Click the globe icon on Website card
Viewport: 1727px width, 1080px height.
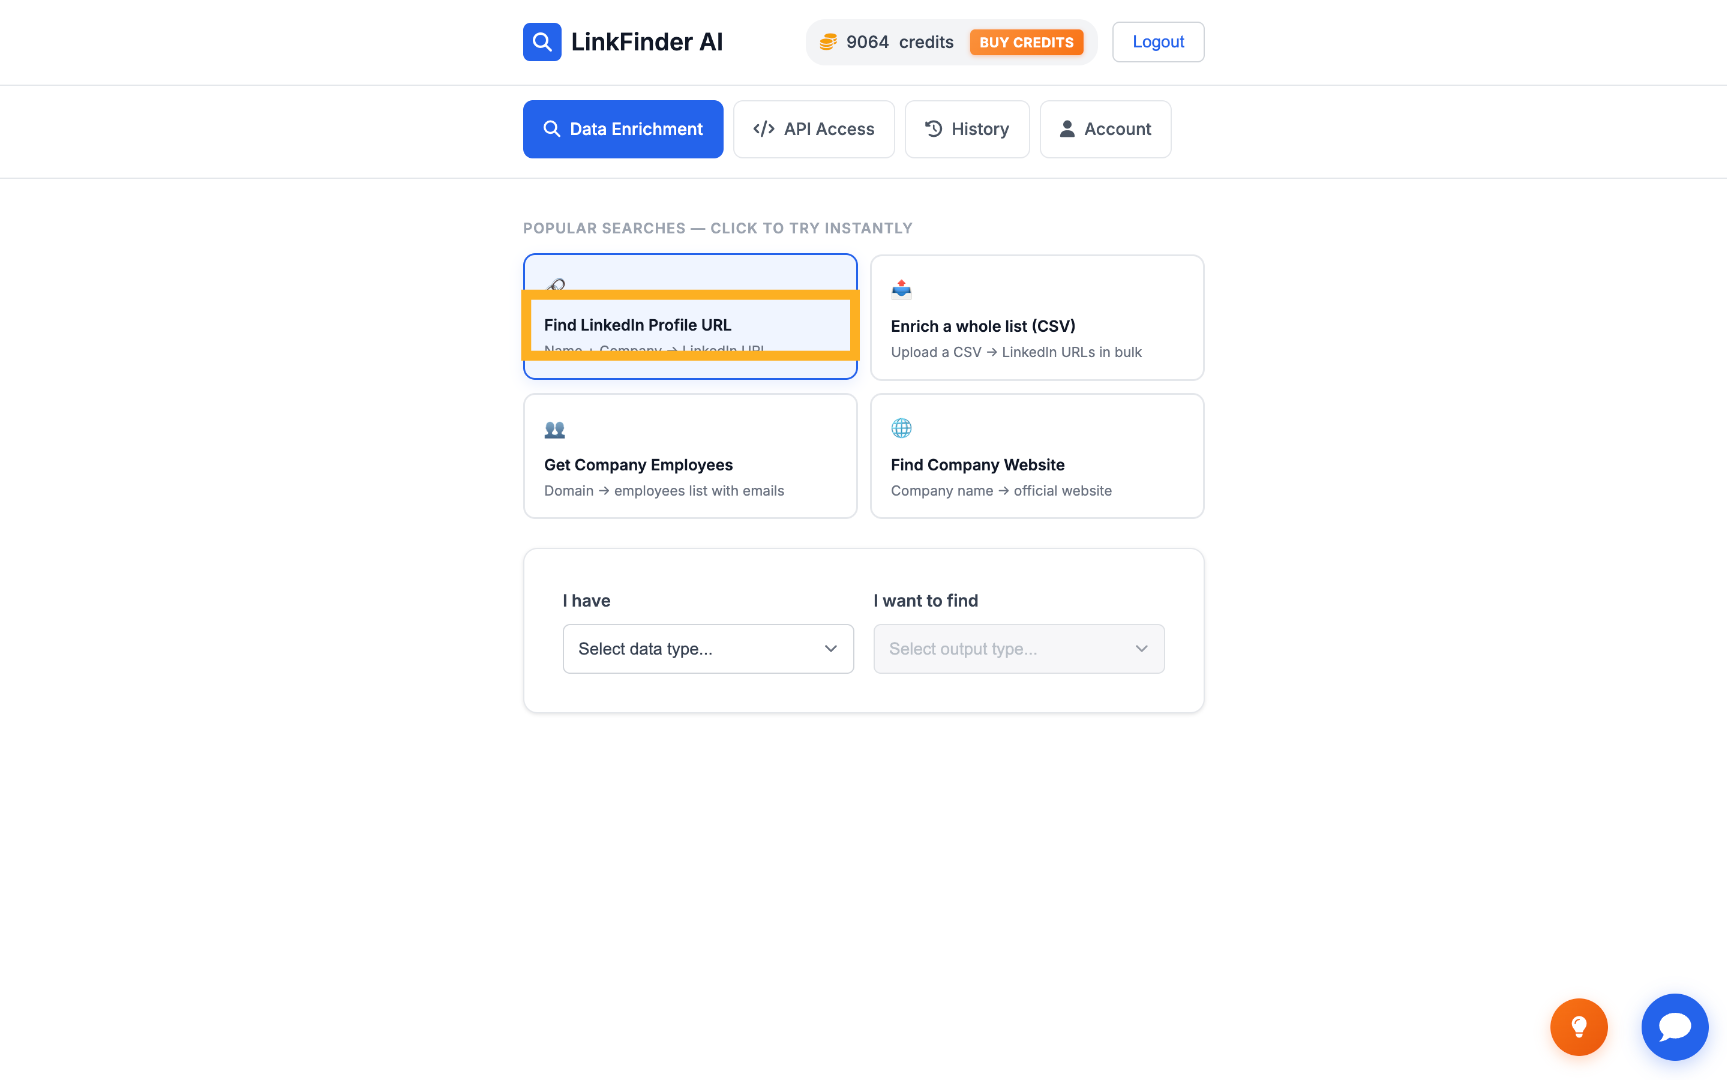coord(901,428)
